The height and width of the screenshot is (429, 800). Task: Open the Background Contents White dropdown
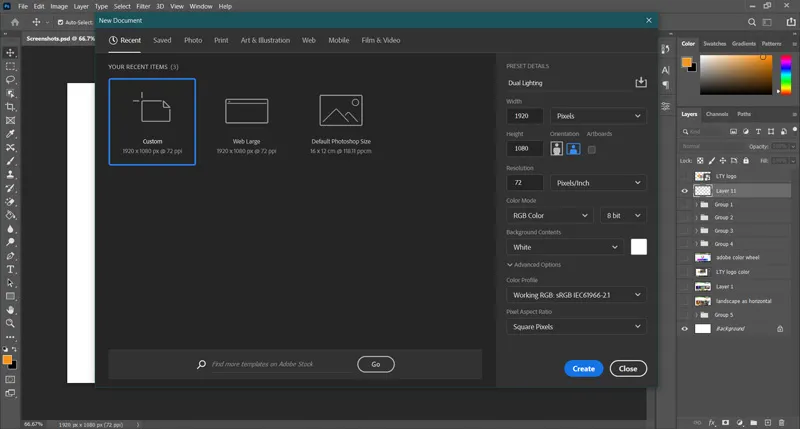click(x=565, y=247)
